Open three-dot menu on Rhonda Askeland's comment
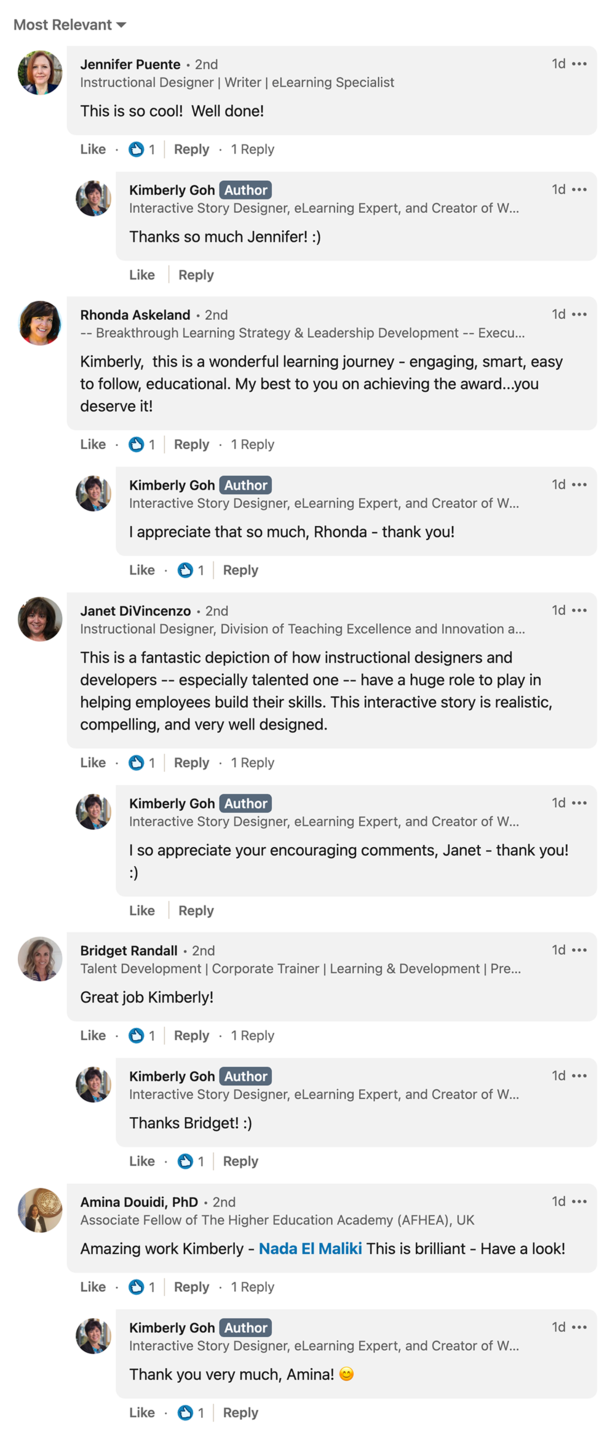The height and width of the screenshot is (1440, 615). point(579,314)
